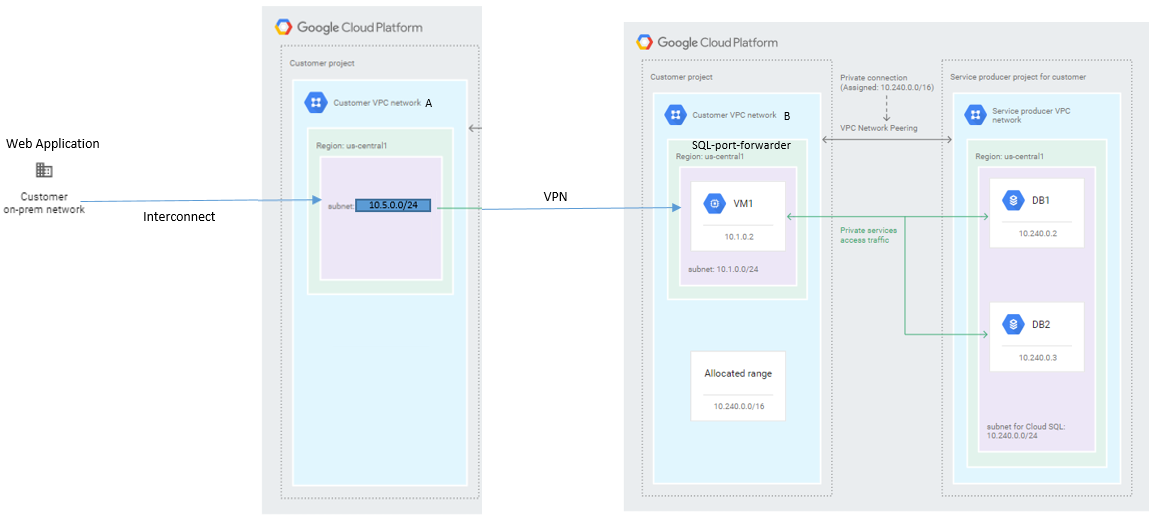1158x526 pixels.
Task: Click the 10.240.0.0/16 value in Allocated range
Action: 738,406
